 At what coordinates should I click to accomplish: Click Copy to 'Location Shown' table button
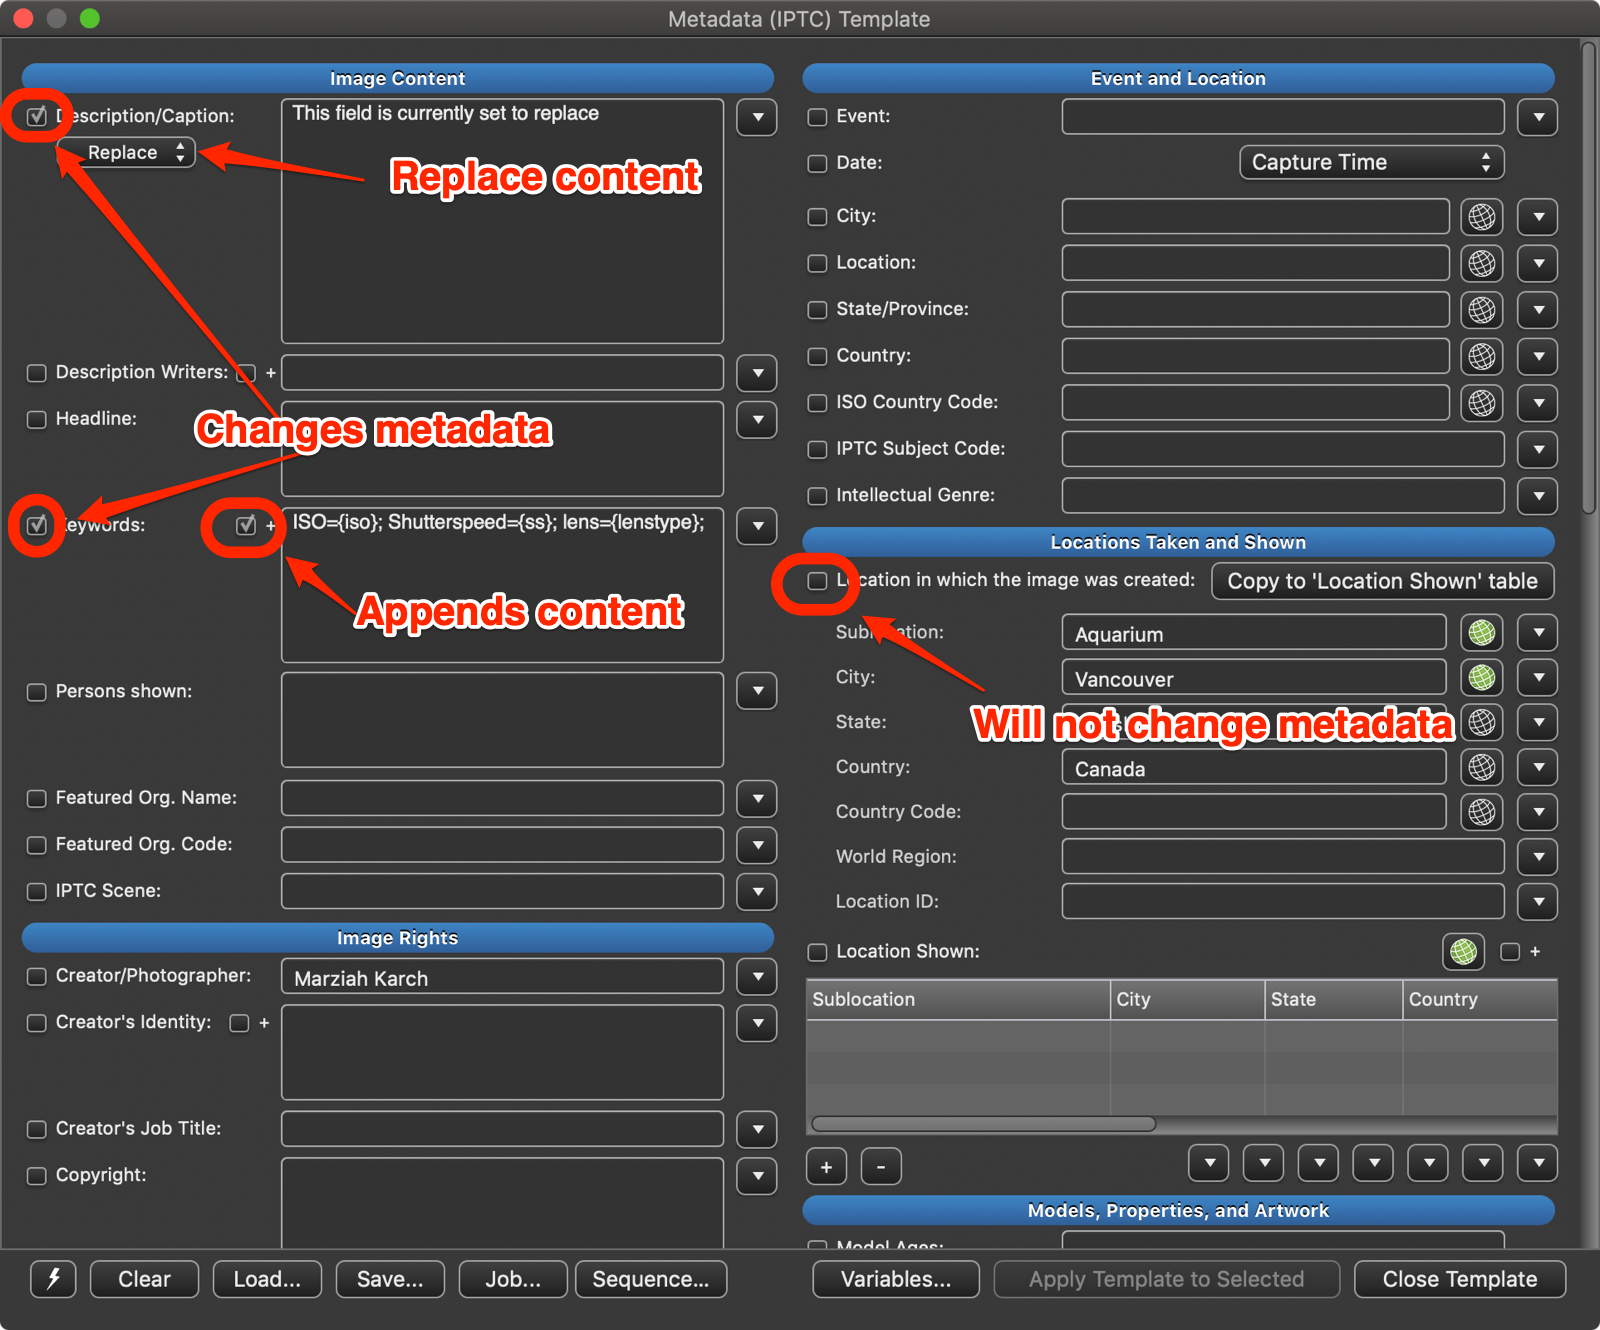coord(1383,581)
